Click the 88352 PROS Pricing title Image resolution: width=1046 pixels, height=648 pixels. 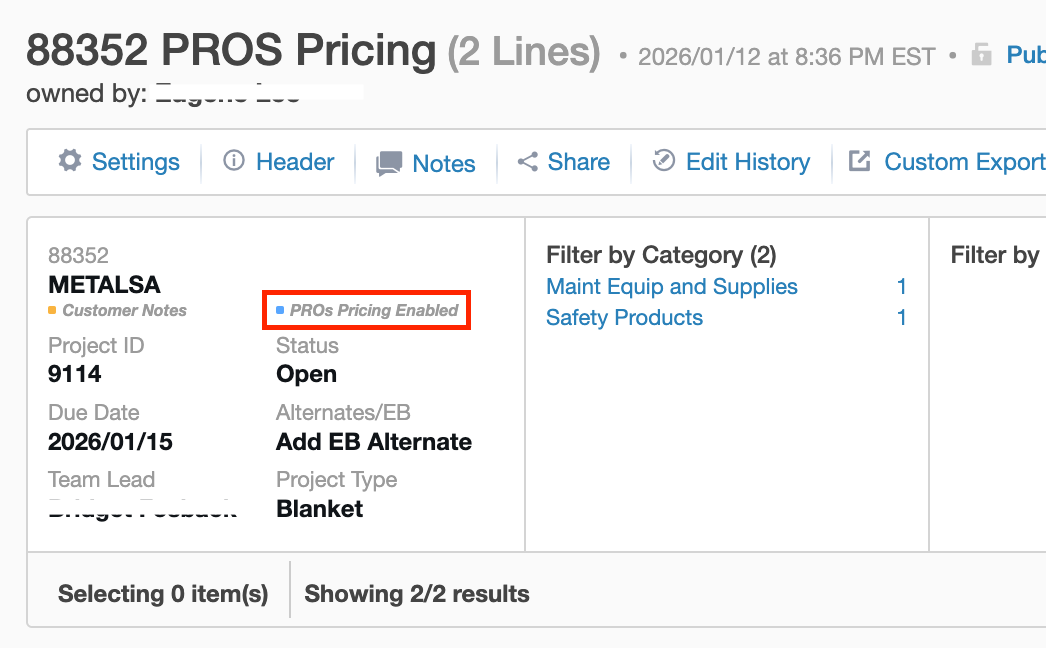pos(231,50)
